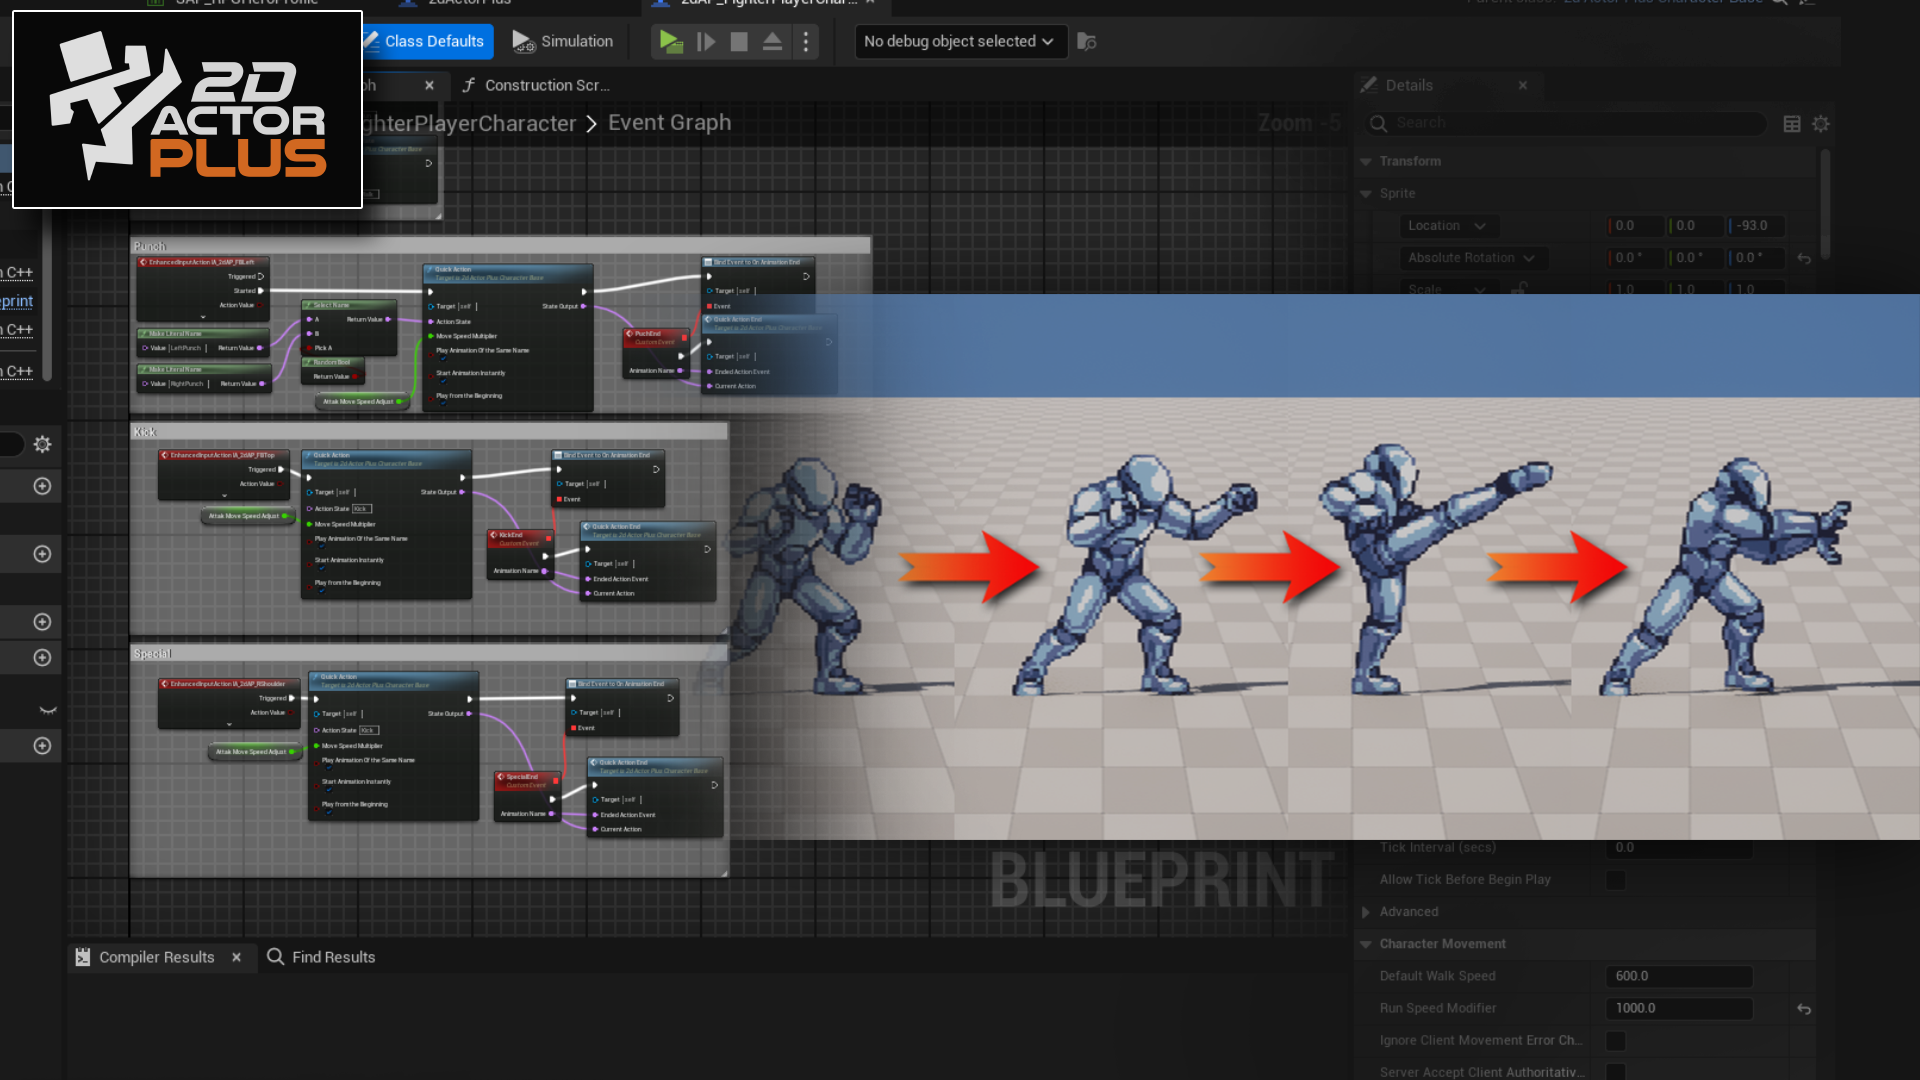Open the Details panel view options gear icon
The height and width of the screenshot is (1080, 1920).
tap(1820, 123)
